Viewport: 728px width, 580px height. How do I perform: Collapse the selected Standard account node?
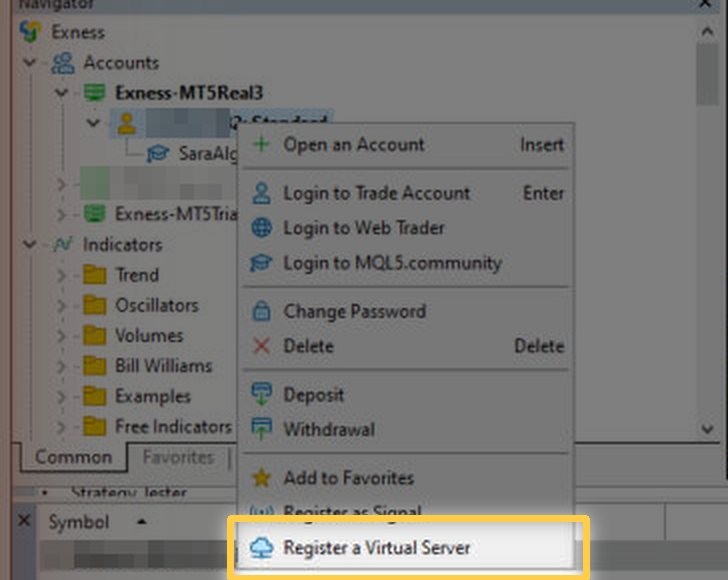93,123
